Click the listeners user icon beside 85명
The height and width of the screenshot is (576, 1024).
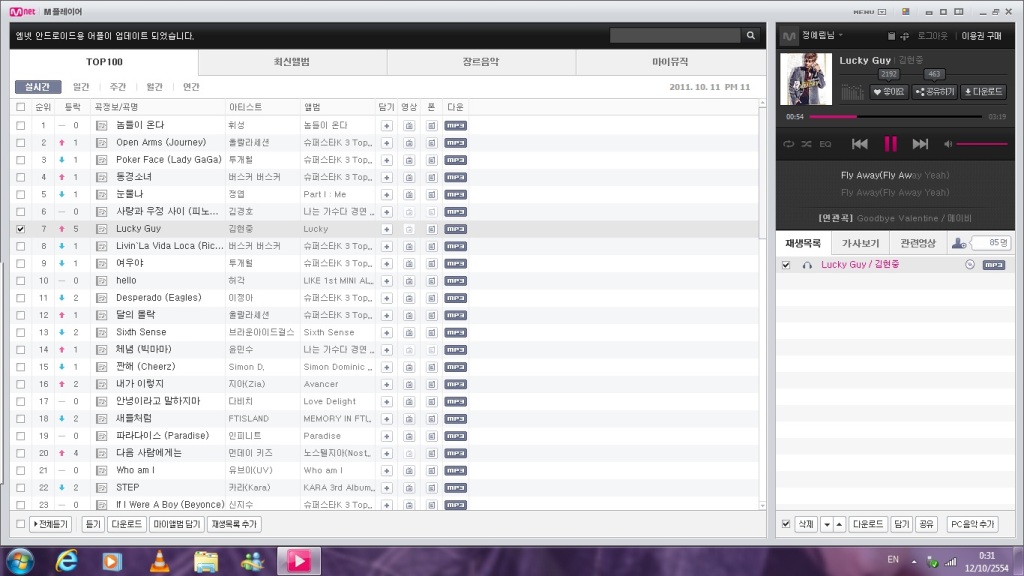tap(959, 243)
